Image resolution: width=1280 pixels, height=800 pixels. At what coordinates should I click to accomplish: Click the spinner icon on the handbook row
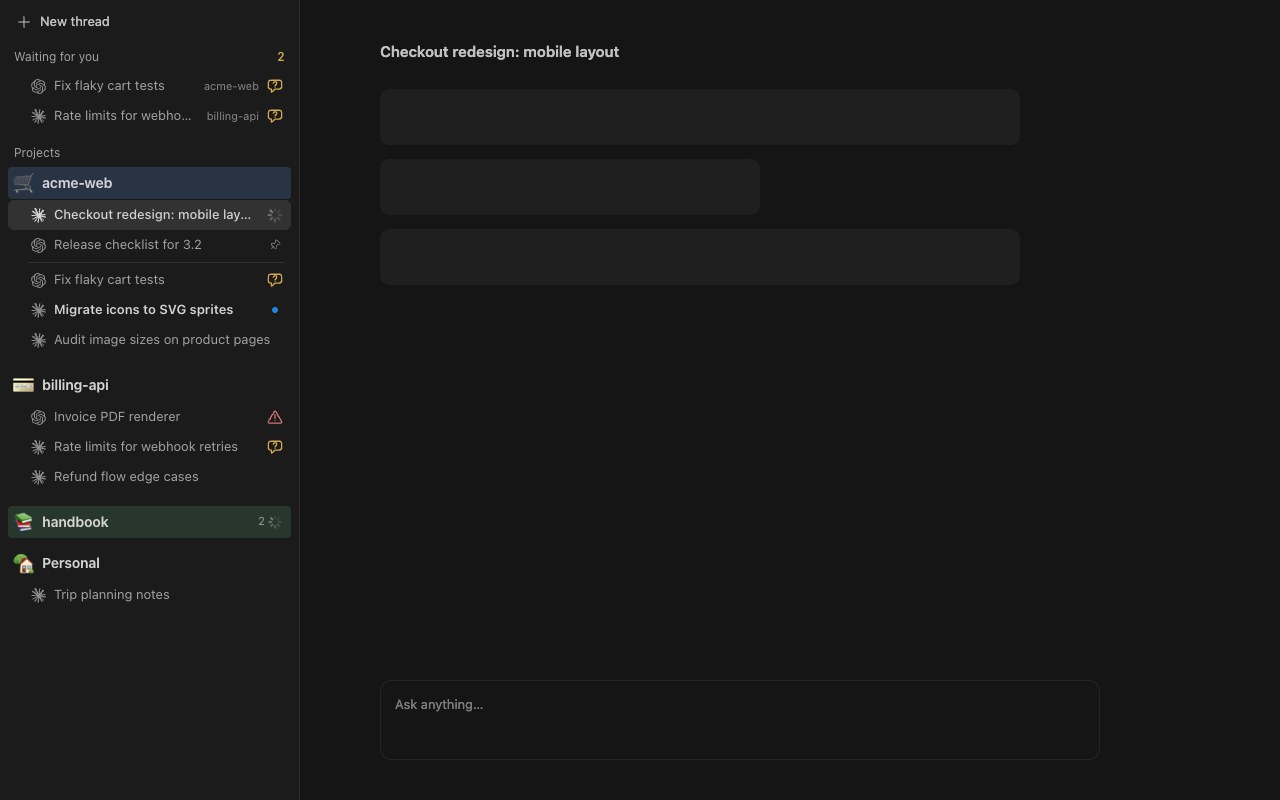(x=275, y=522)
